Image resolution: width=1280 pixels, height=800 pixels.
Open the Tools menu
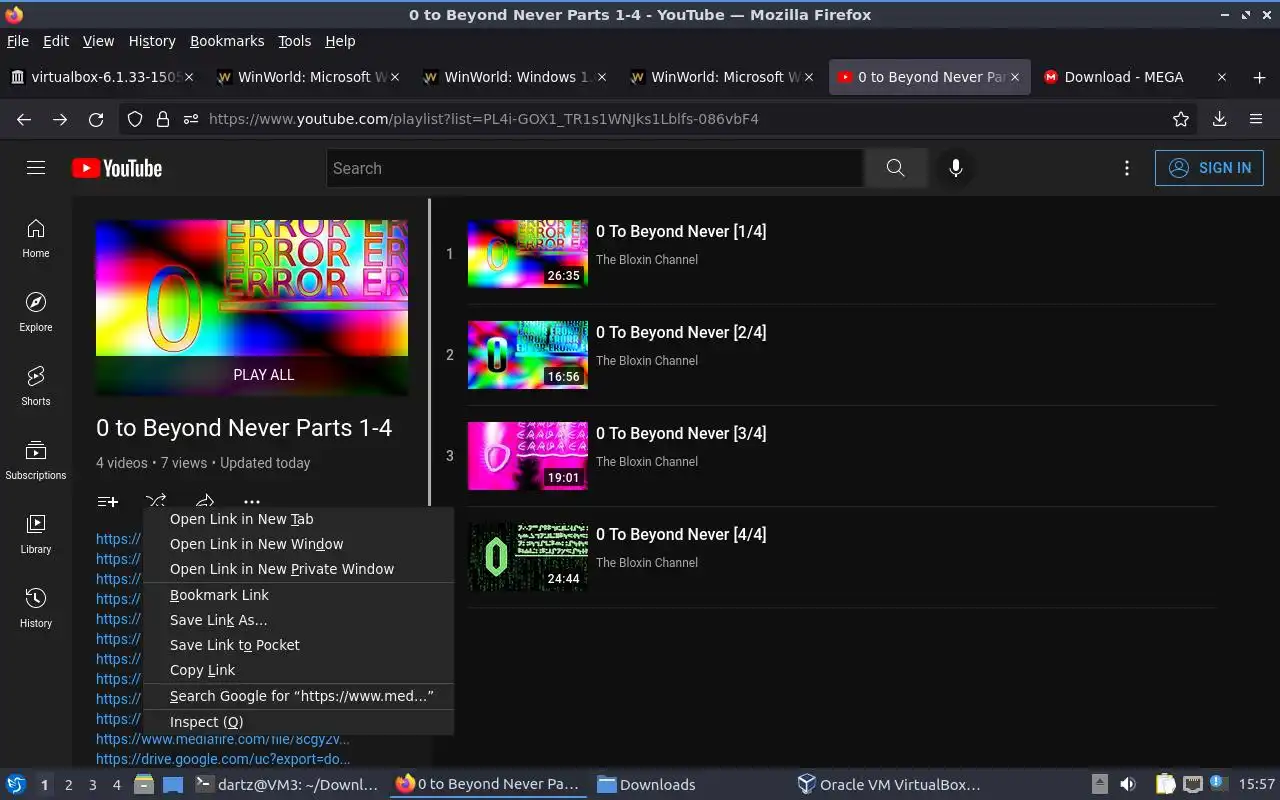pos(295,41)
